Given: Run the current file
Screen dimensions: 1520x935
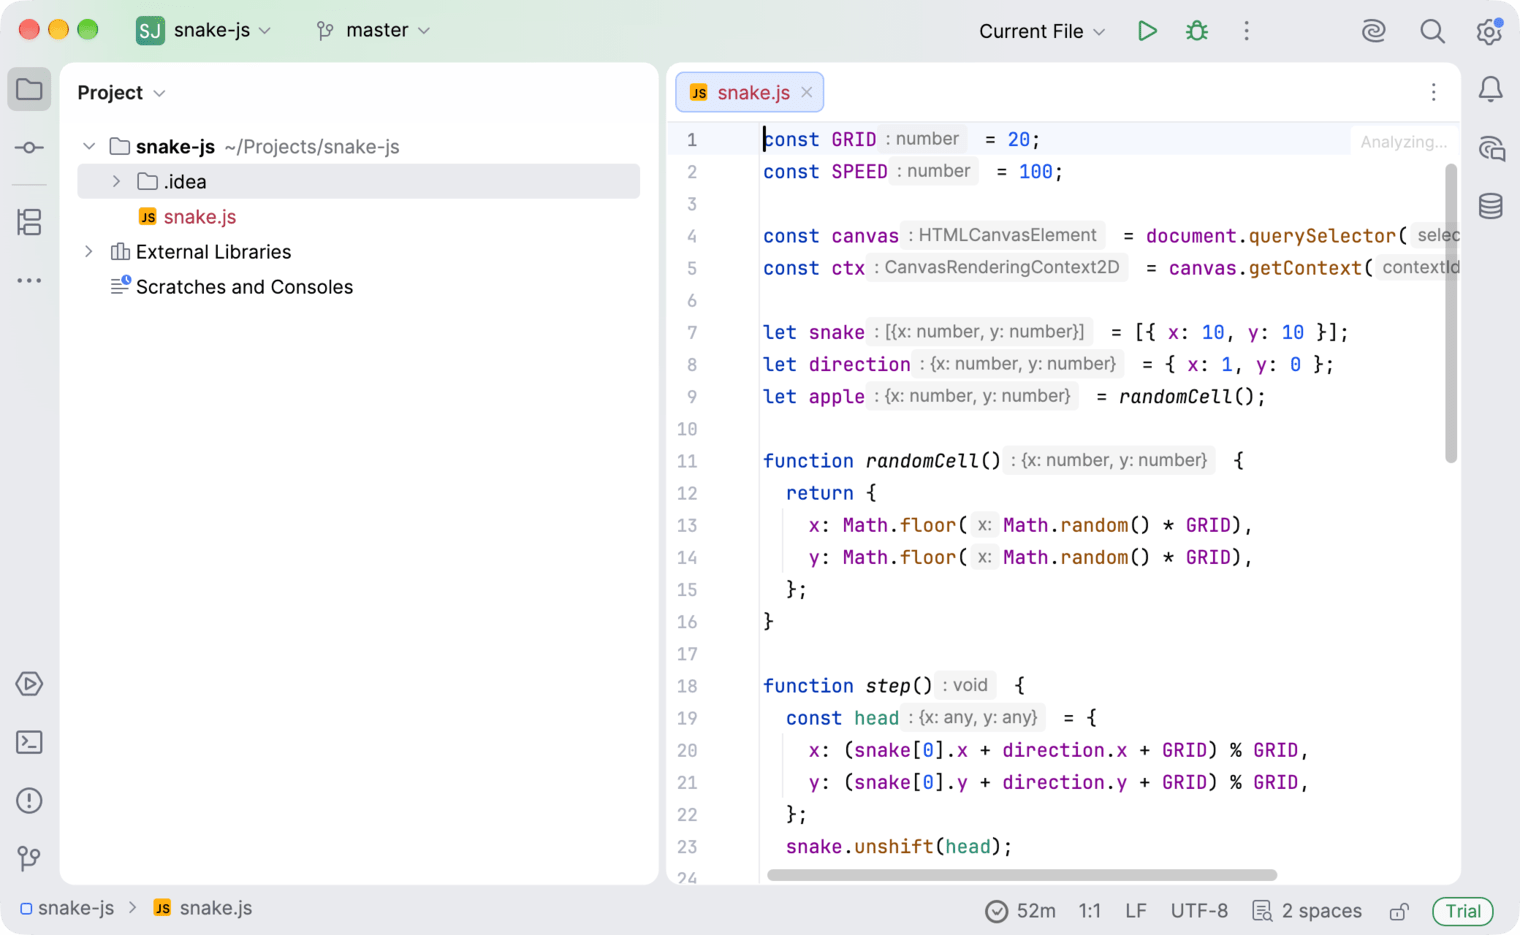Looking at the screenshot, I should tap(1147, 31).
